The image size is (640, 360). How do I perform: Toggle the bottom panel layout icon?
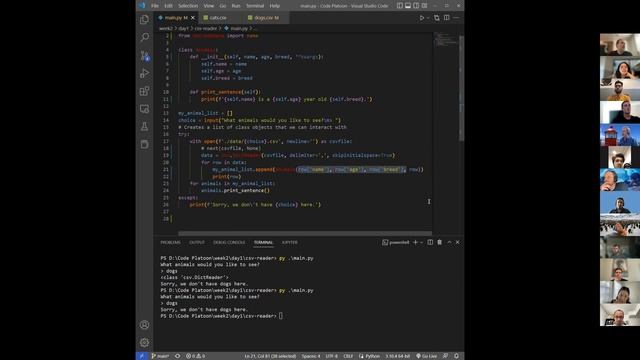[408, 6]
